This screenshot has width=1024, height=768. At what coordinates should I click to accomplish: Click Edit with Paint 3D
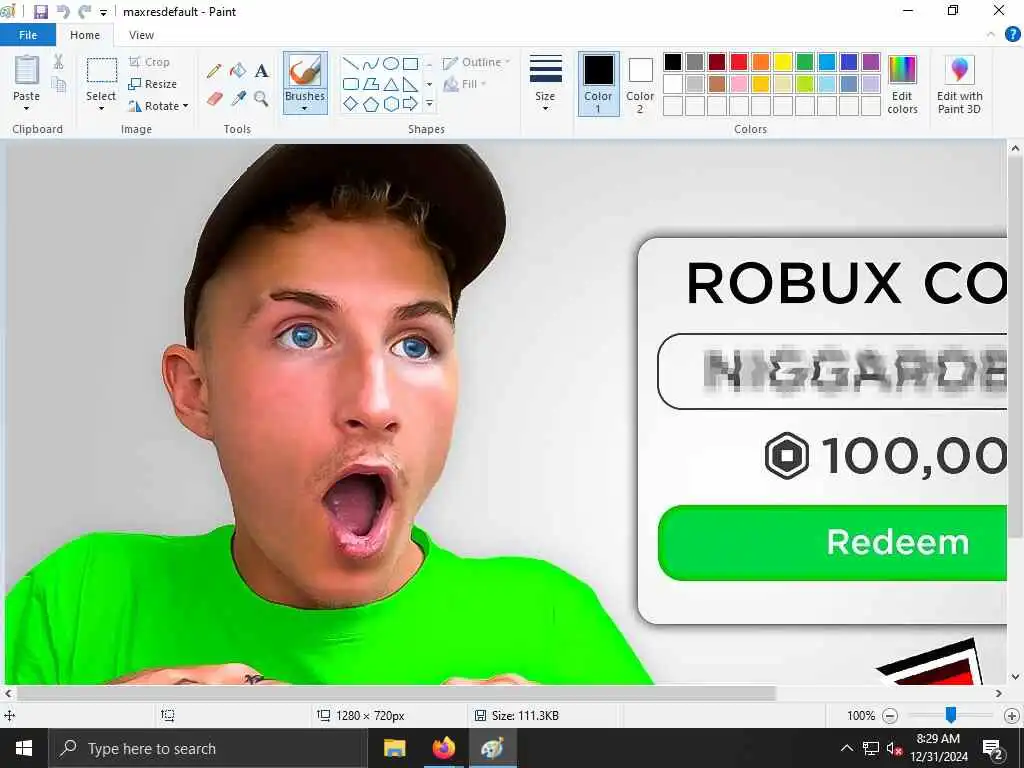click(959, 85)
